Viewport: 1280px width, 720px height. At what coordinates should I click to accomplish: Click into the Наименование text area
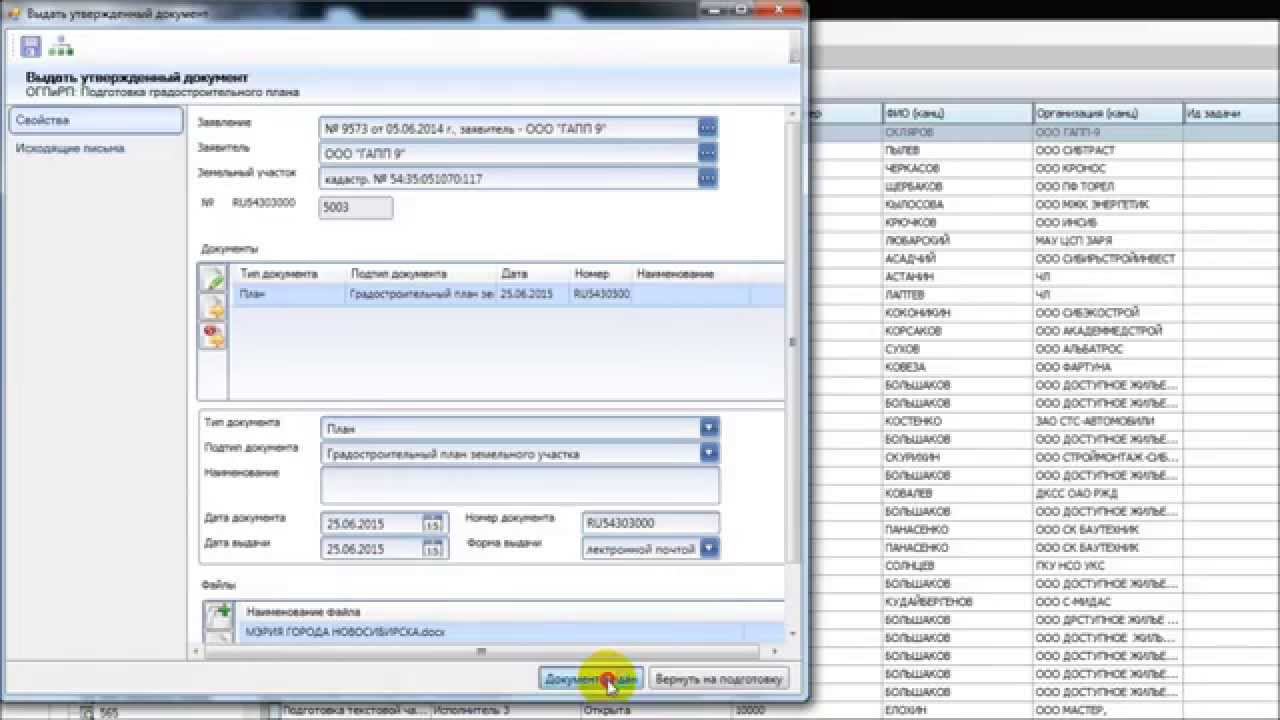pyautogui.click(x=520, y=485)
